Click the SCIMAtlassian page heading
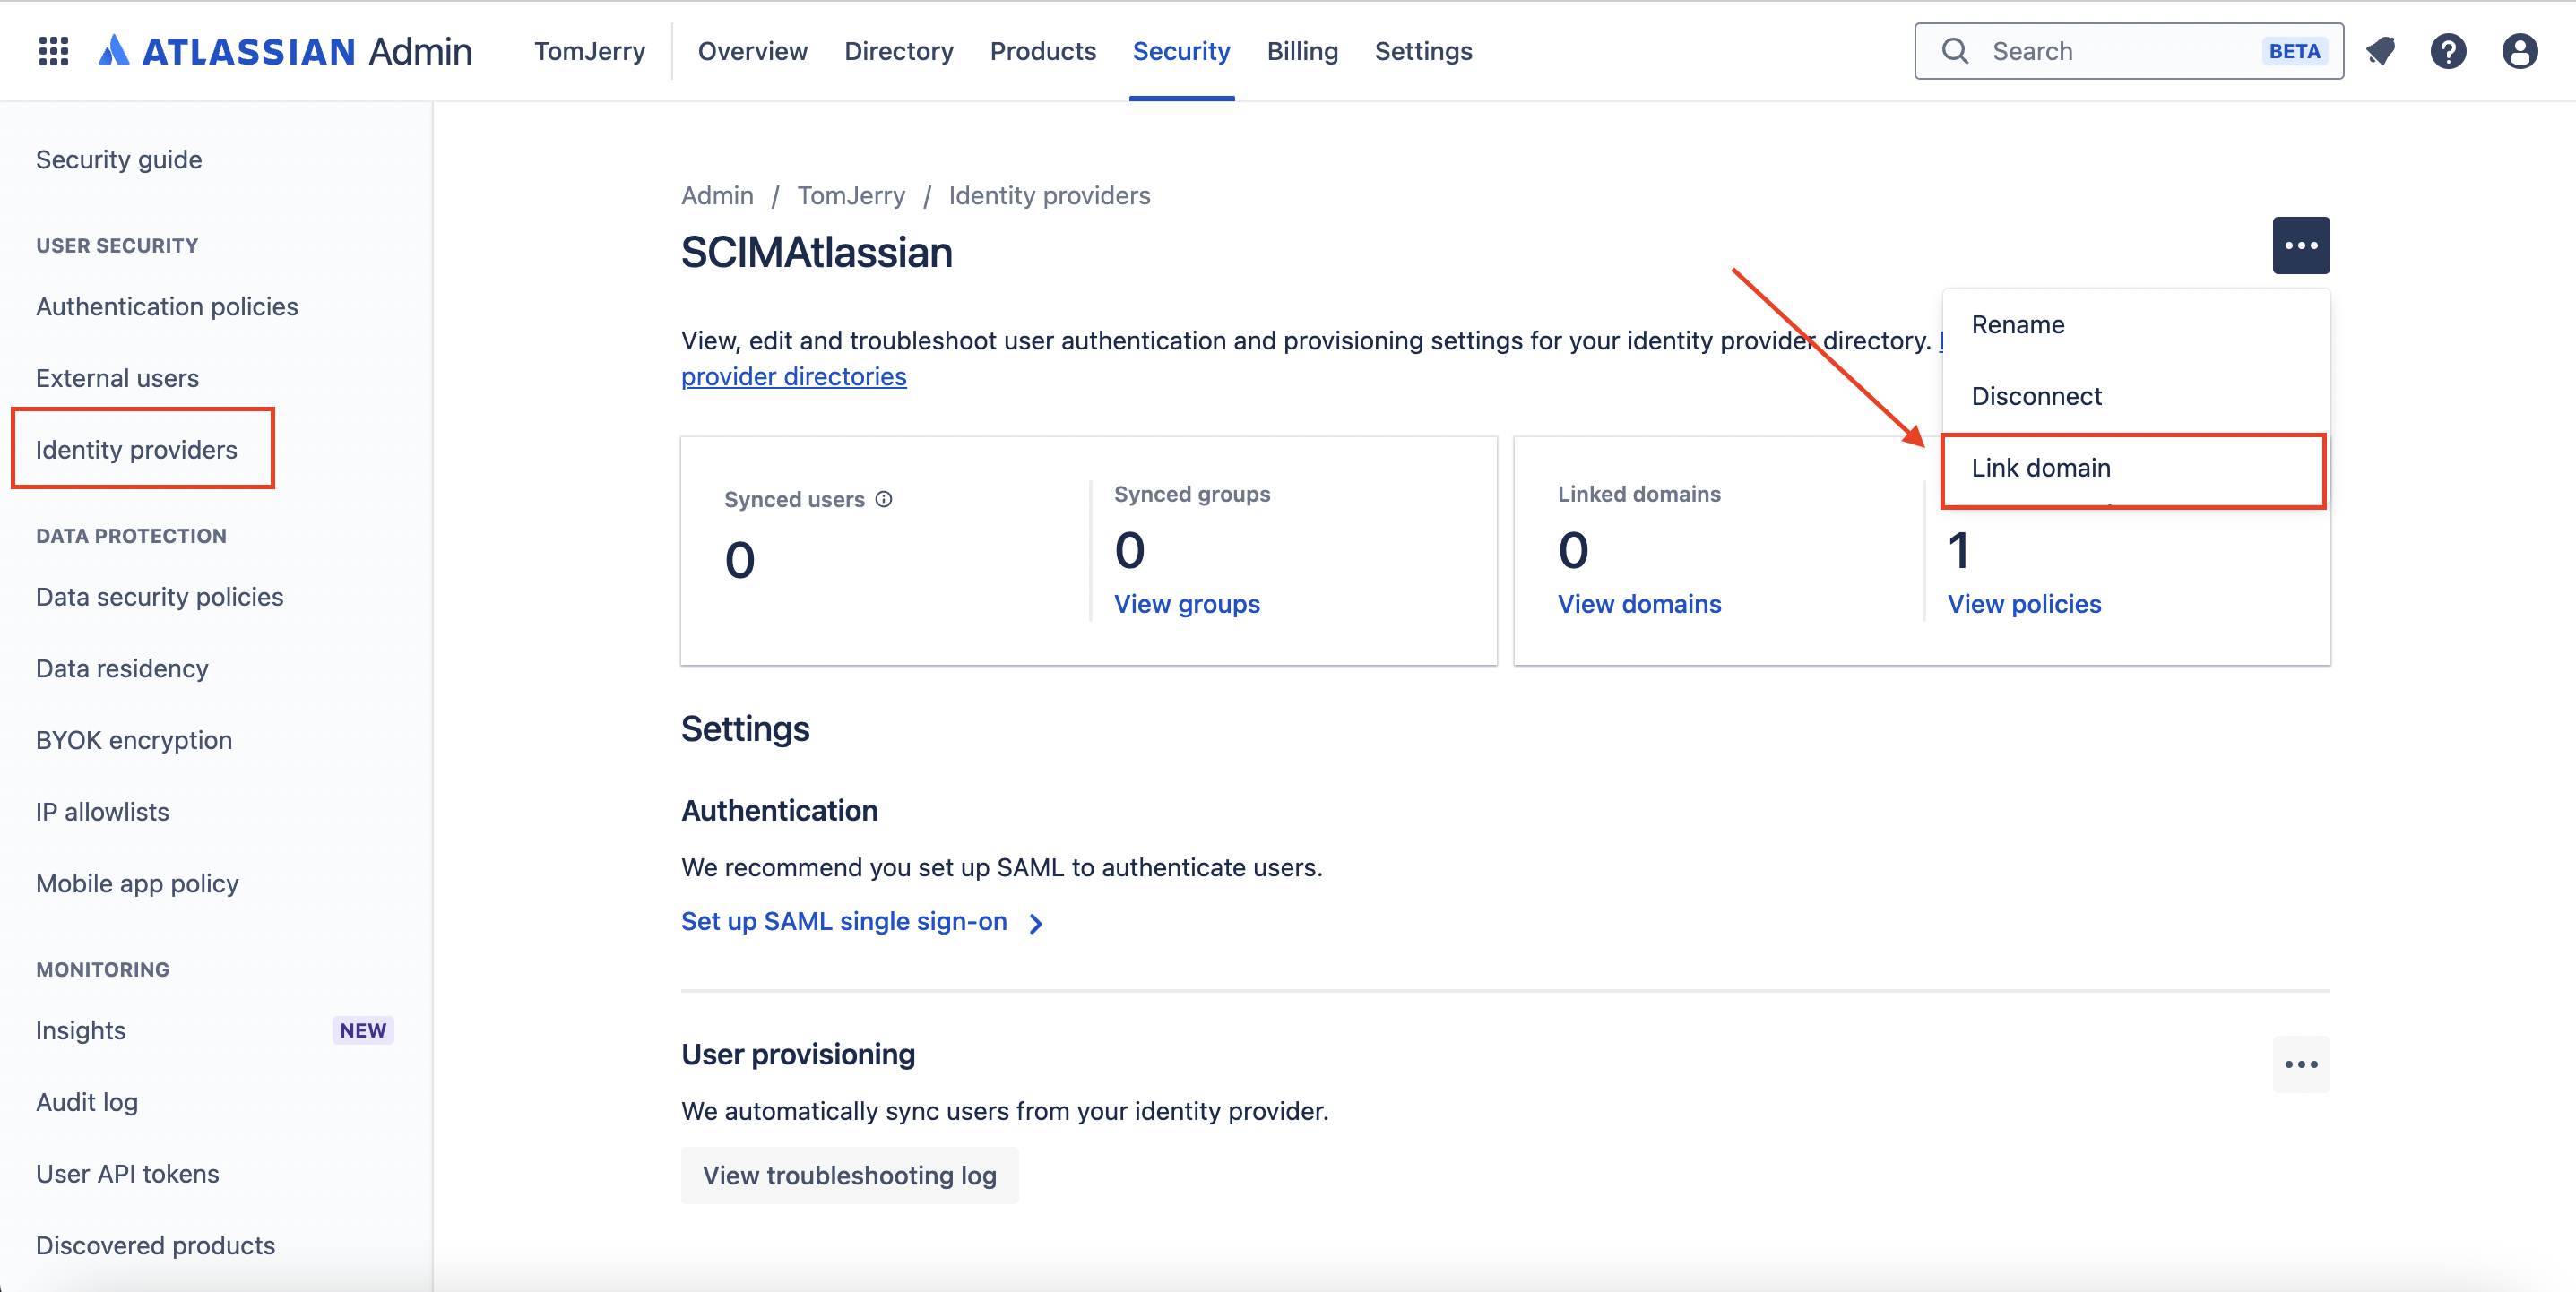This screenshot has width=2576, height=1292. (816, 253)
